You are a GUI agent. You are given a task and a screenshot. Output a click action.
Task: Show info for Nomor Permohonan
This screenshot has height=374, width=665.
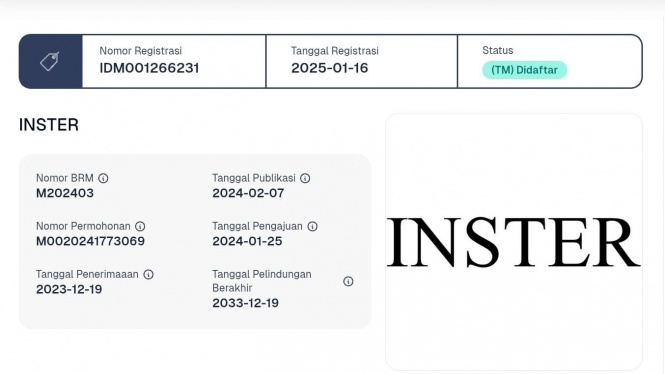(140, 226)
